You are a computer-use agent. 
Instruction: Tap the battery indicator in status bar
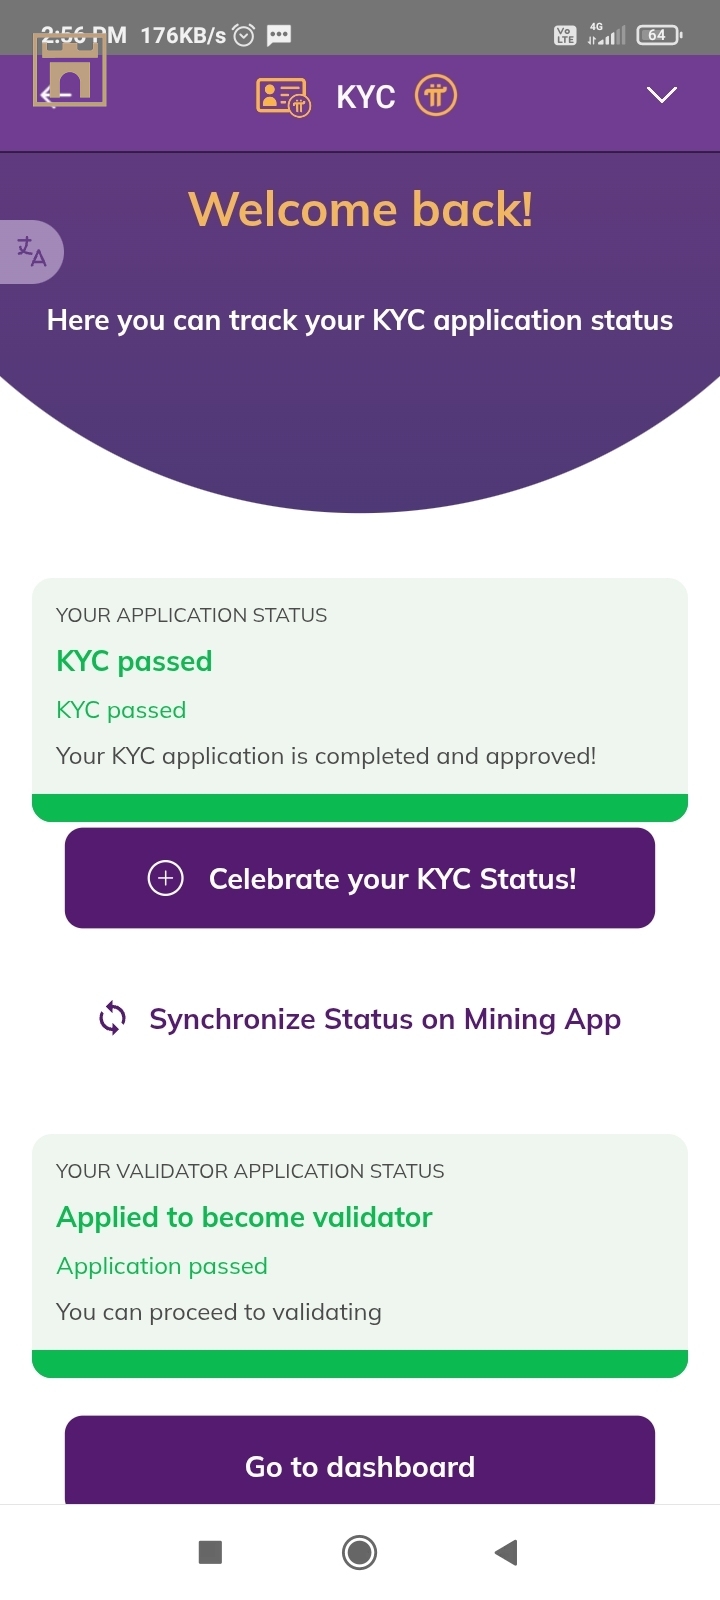tap(659, 35)
